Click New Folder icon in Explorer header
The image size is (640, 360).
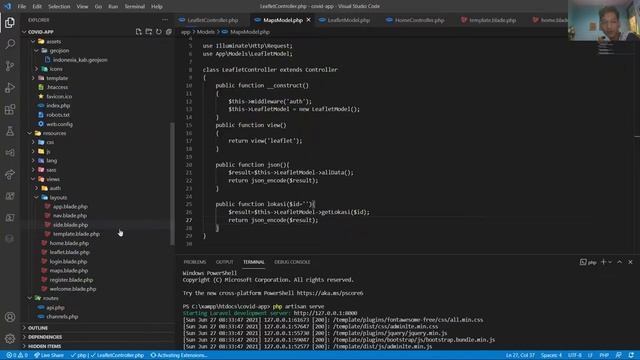[x=149, y=32]
